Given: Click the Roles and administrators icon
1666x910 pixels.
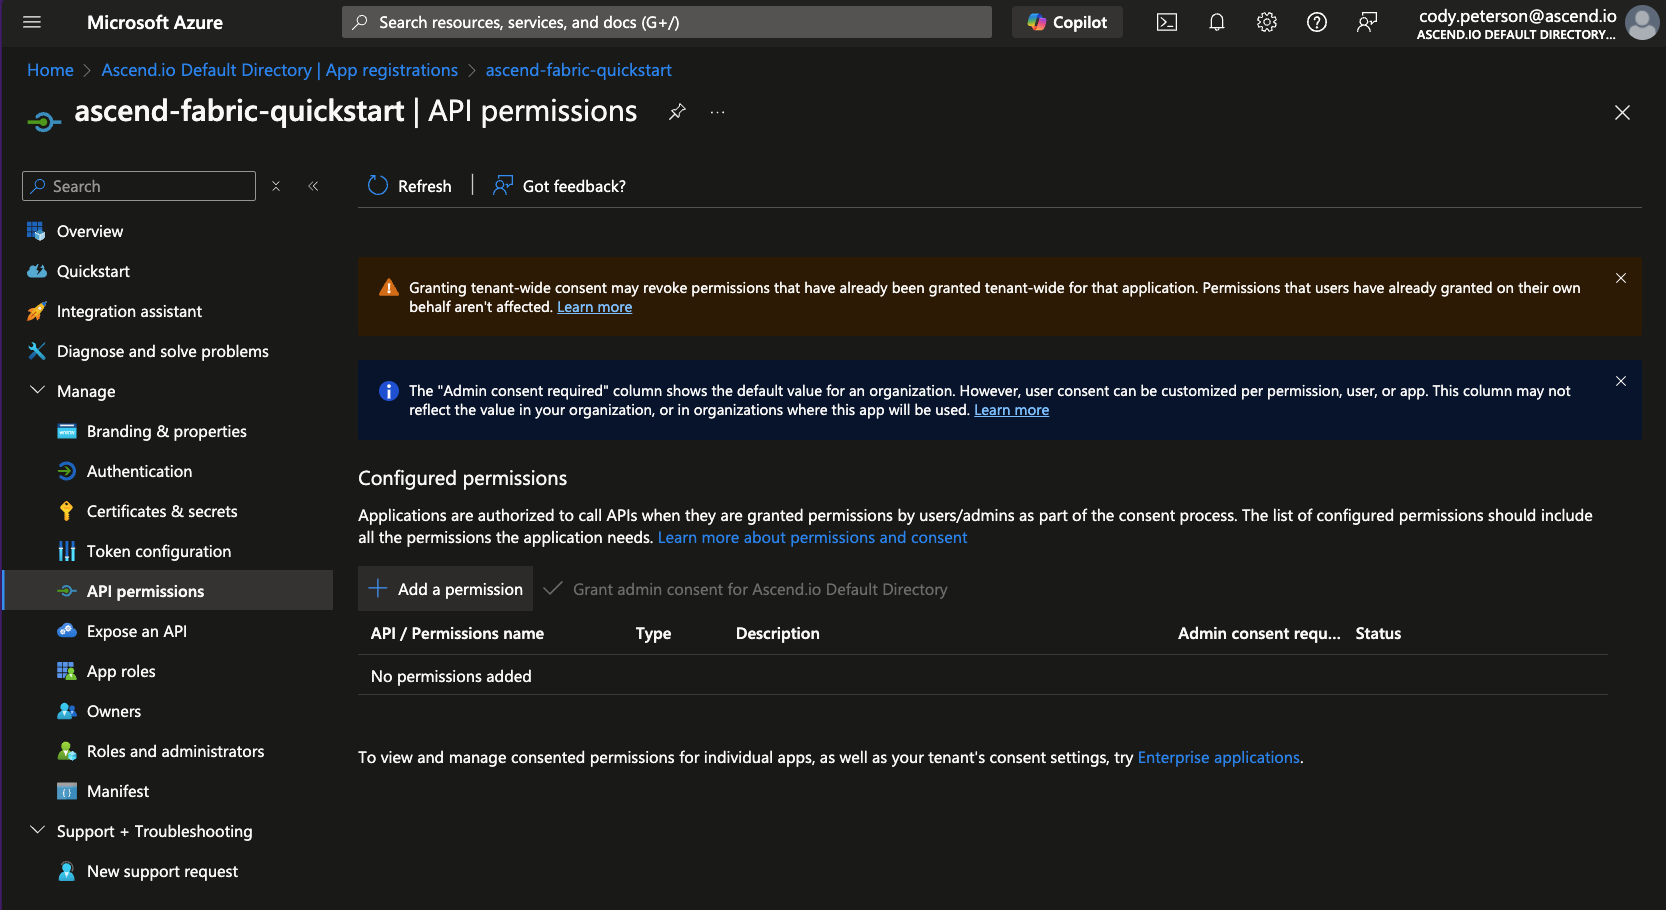Looking at the screenshot, I should [67, 751].
